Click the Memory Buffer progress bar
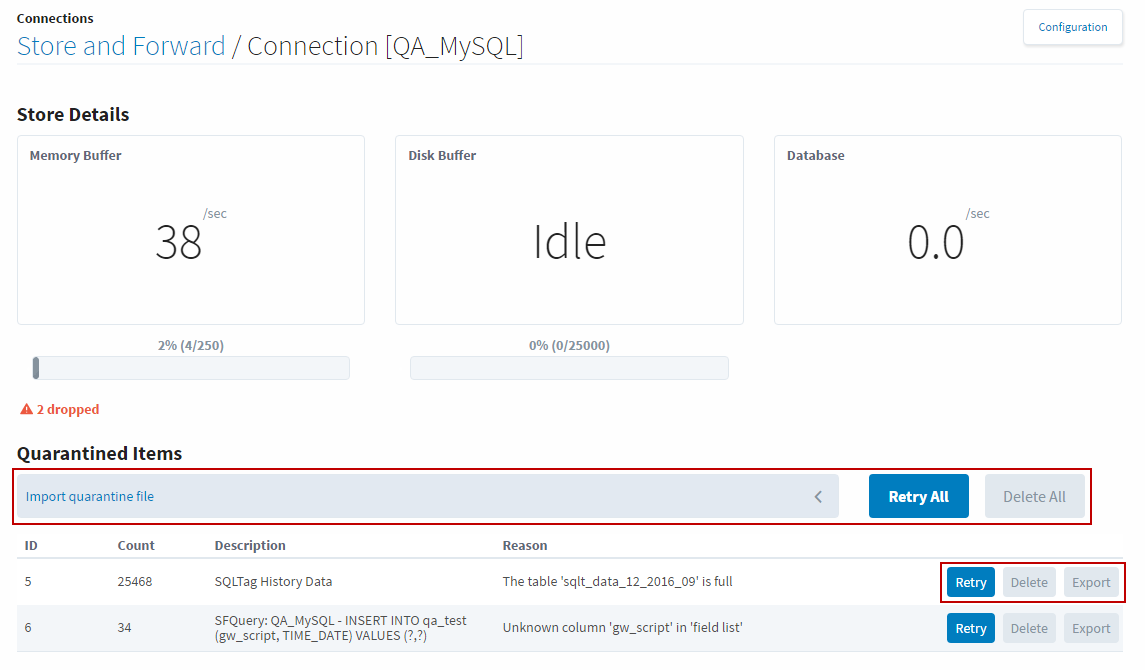 click(x=191, y=368)
